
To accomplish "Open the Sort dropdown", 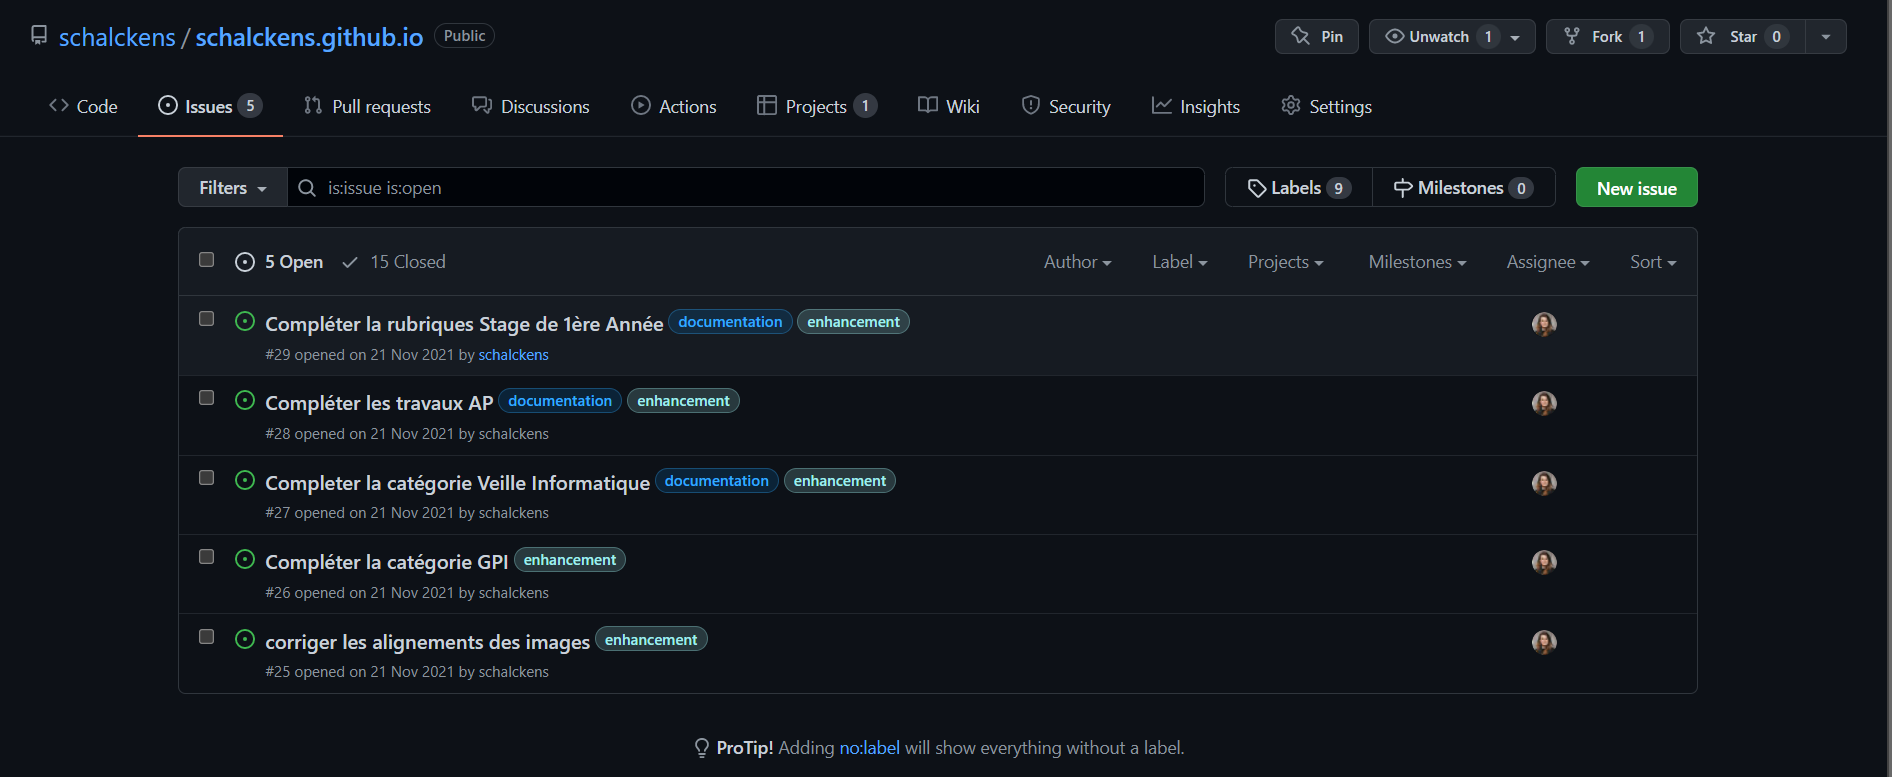I will (1653, 262).
